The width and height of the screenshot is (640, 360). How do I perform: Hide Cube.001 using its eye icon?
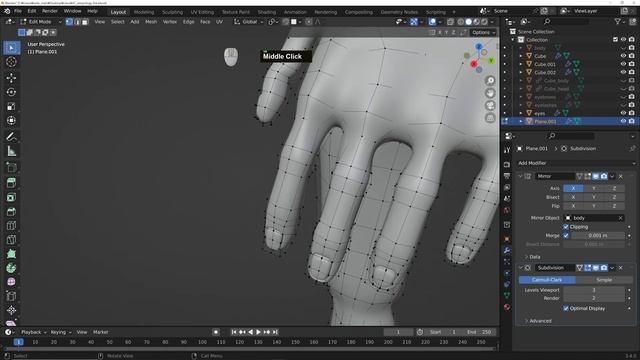coord(623,64)
